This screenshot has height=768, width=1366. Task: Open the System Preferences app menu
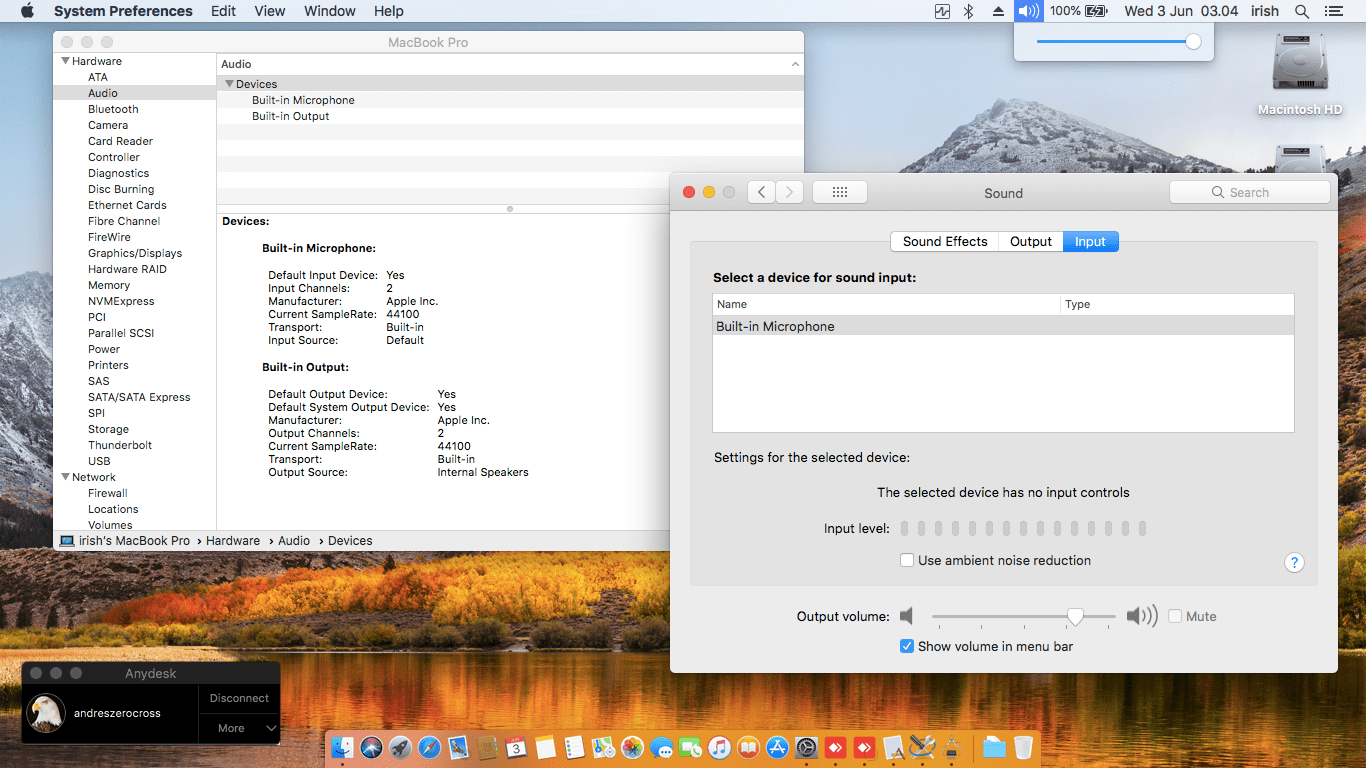(123, 11)
